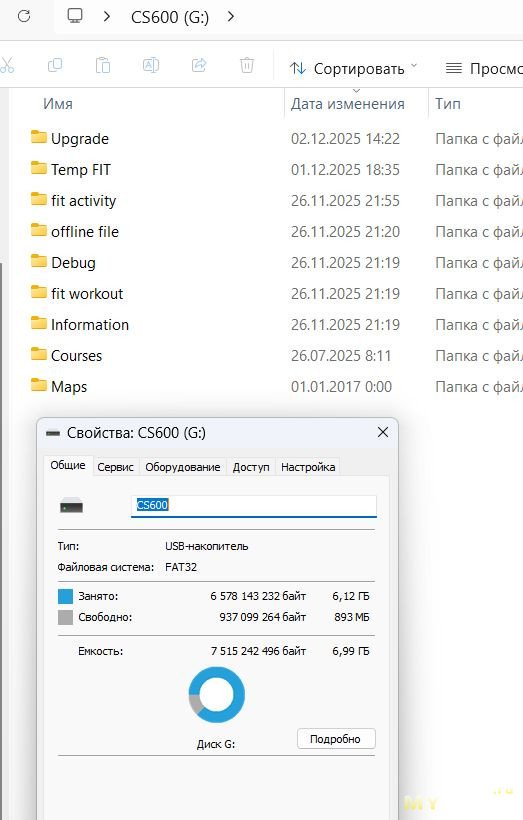Click the Delete trash bin icon
523x820 pixels.
247,65
